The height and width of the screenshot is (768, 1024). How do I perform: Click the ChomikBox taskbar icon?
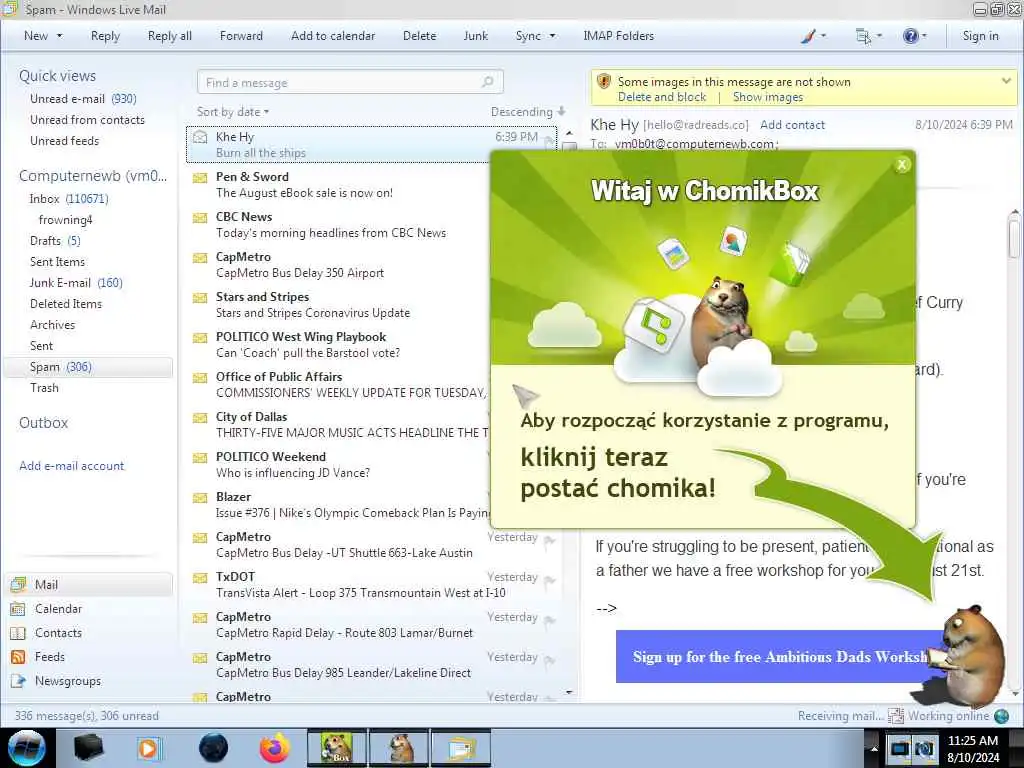pyautogui.click(x=337, y=748)
